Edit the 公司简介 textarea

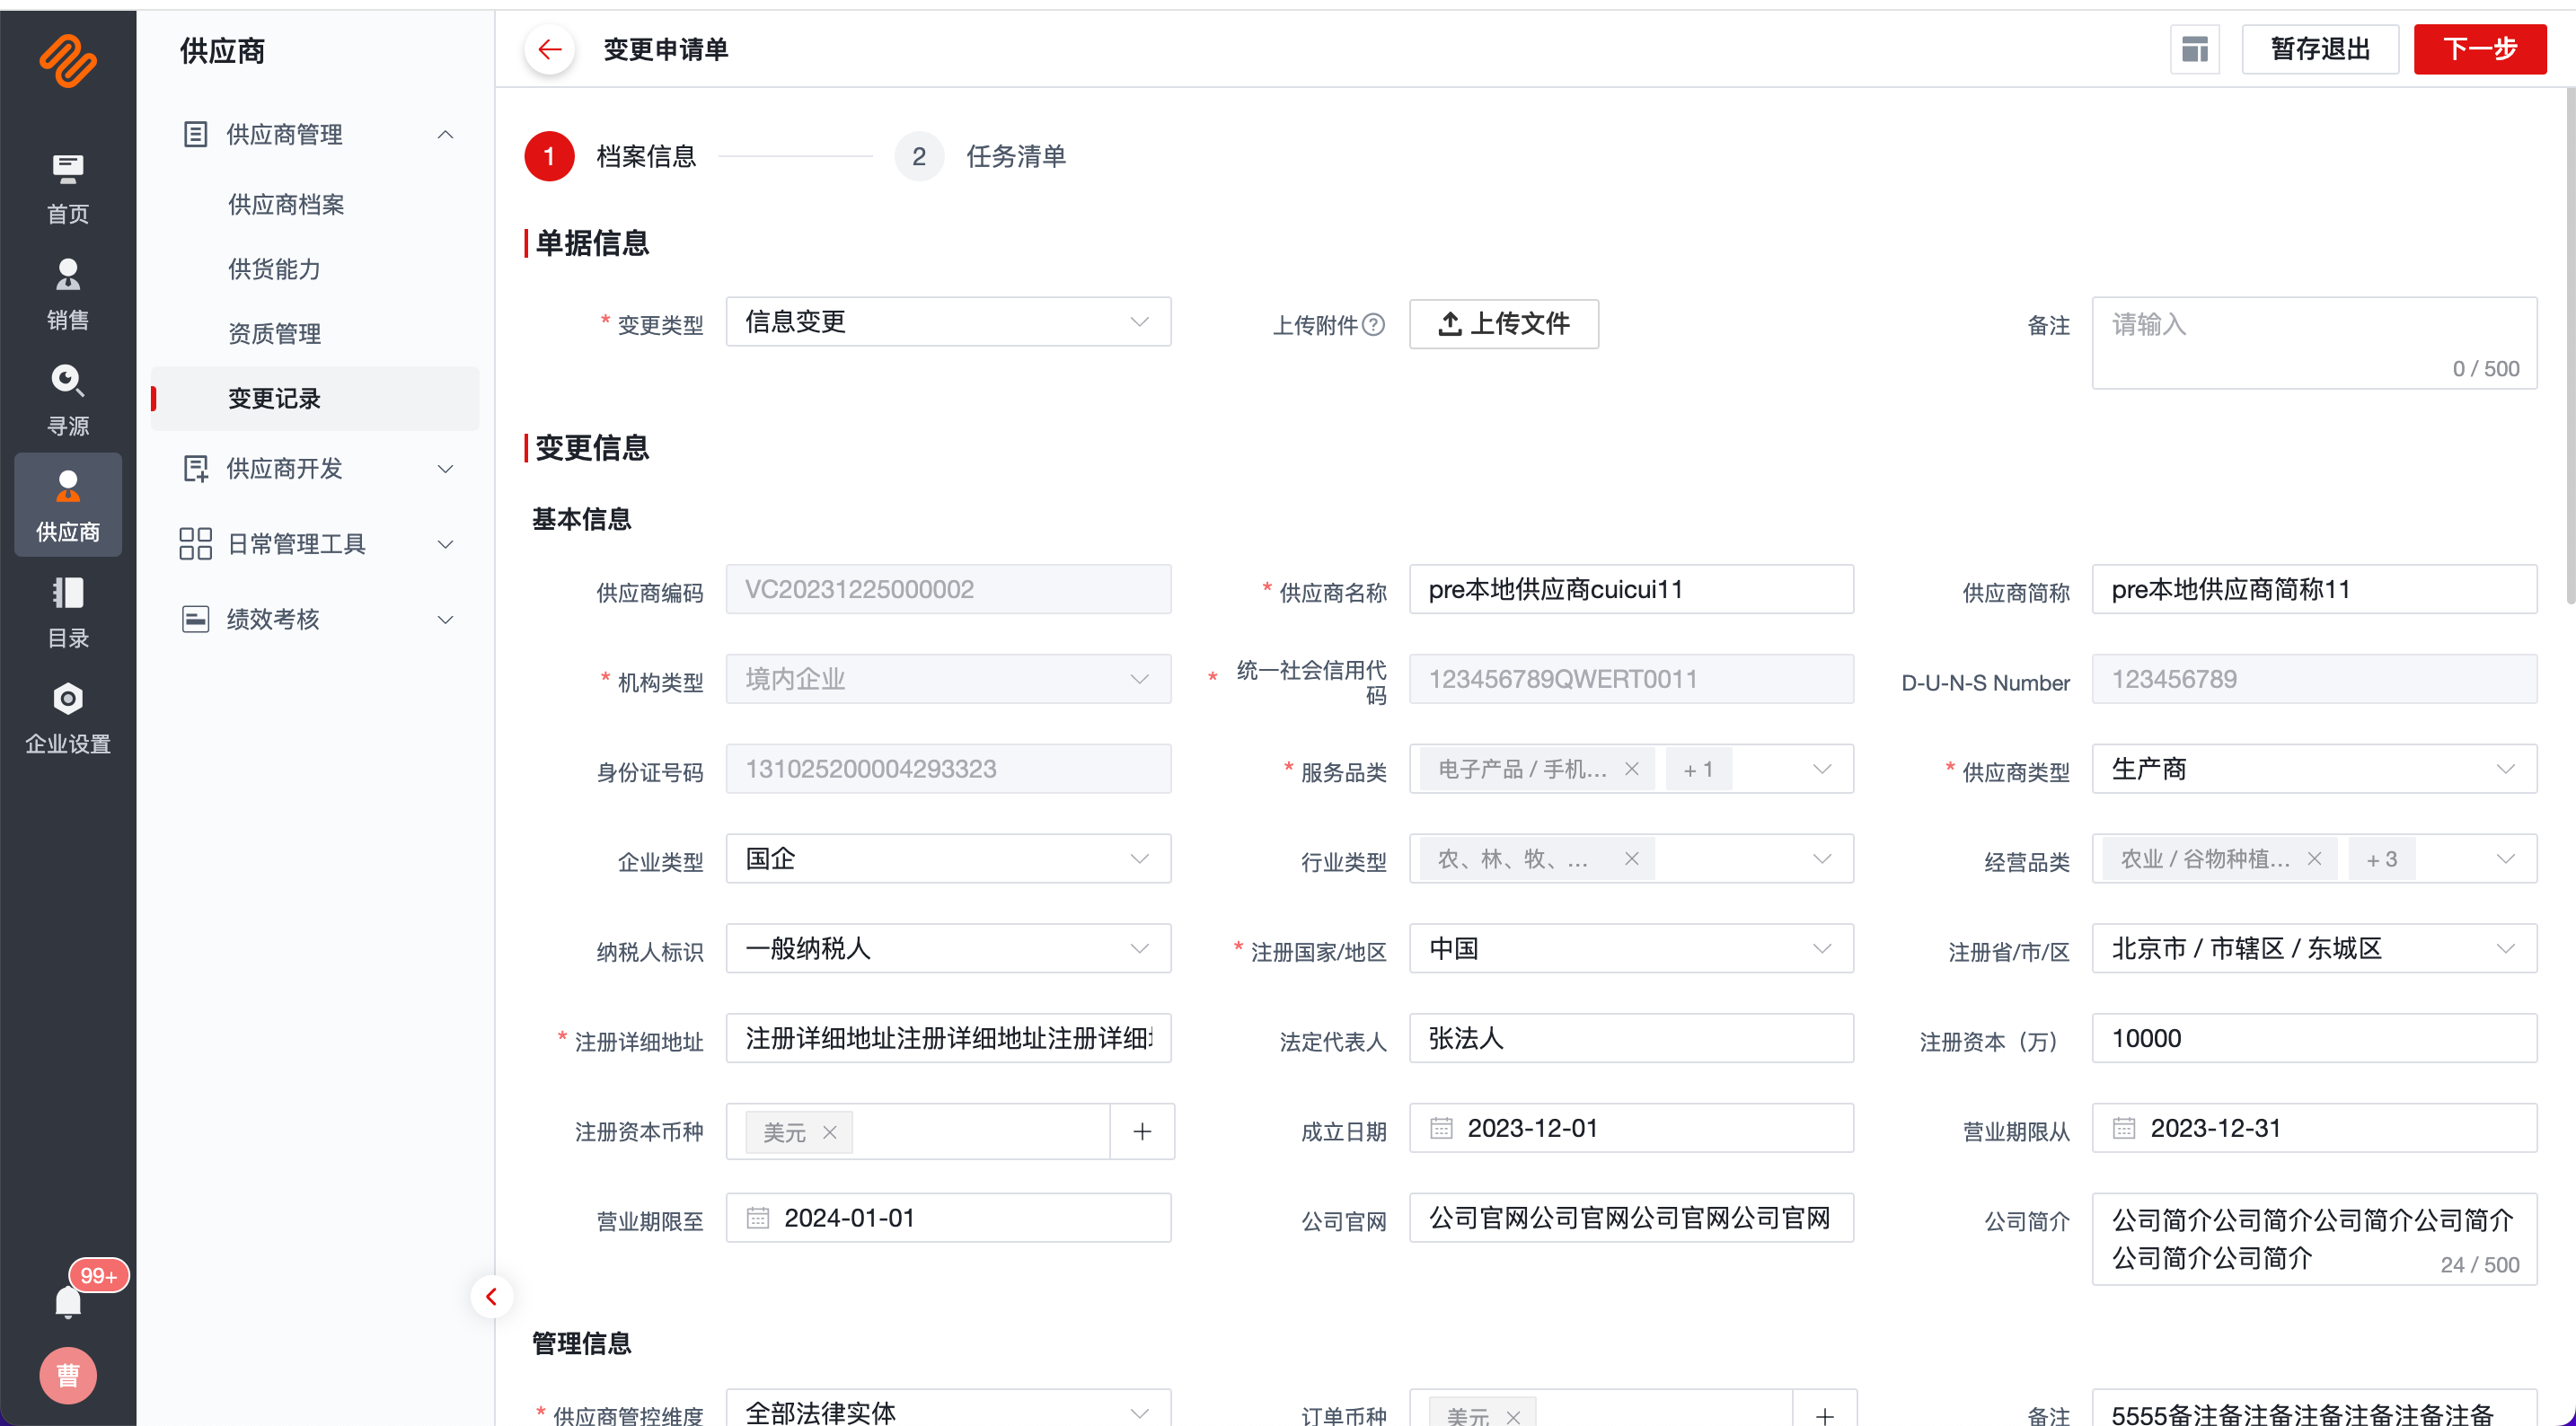click(2314, 1238)
